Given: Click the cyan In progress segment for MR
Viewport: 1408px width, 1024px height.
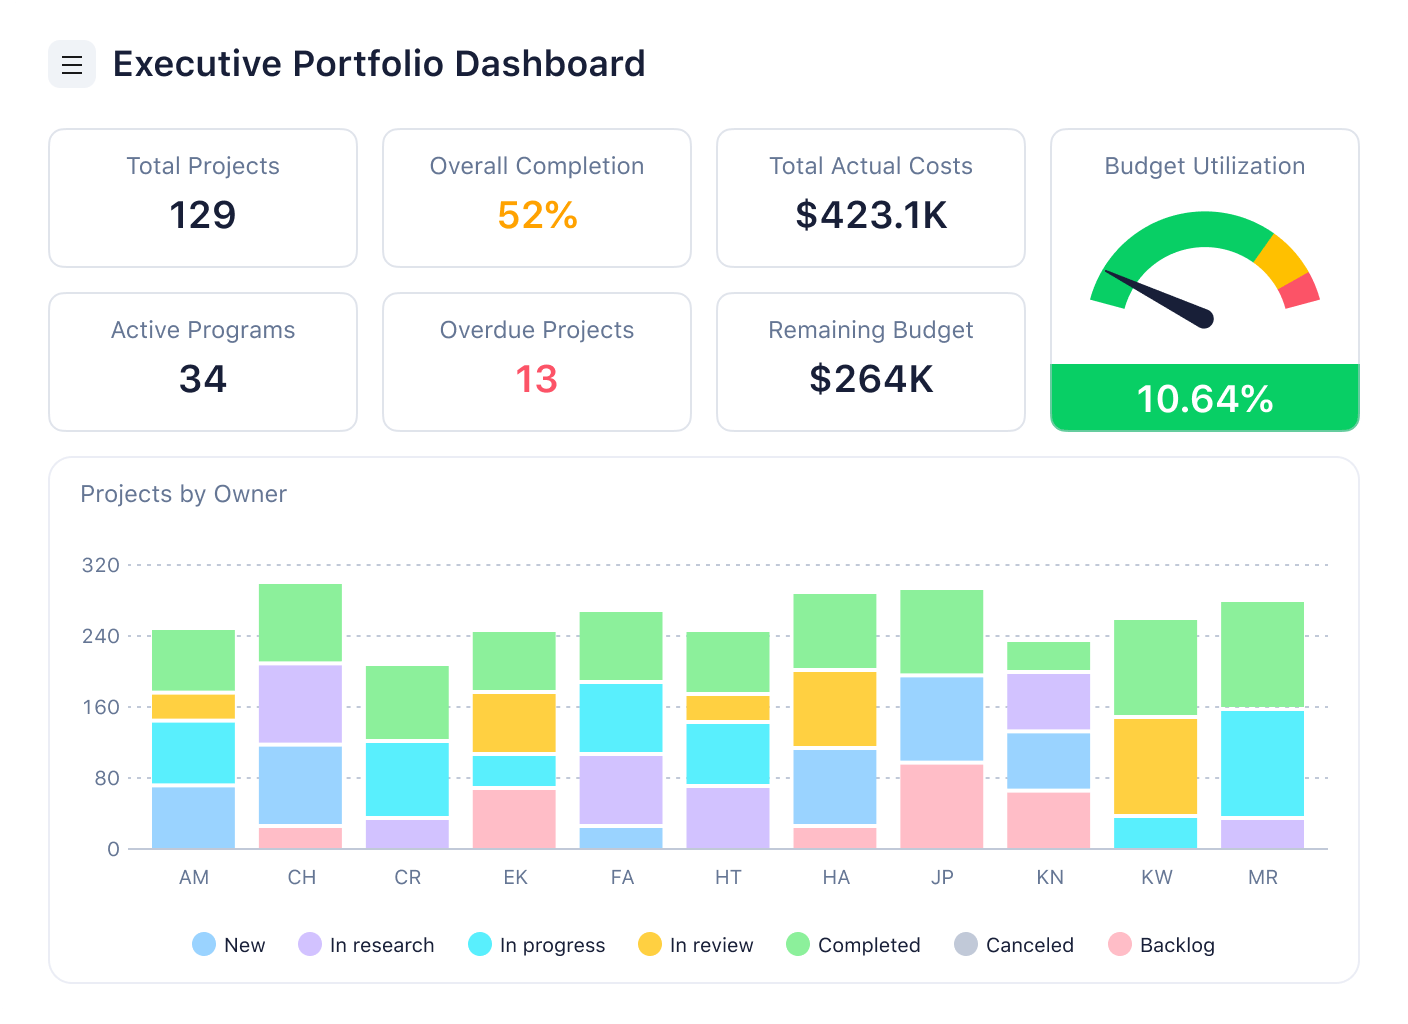Looking at the screenshot, I should [1262, 763].
